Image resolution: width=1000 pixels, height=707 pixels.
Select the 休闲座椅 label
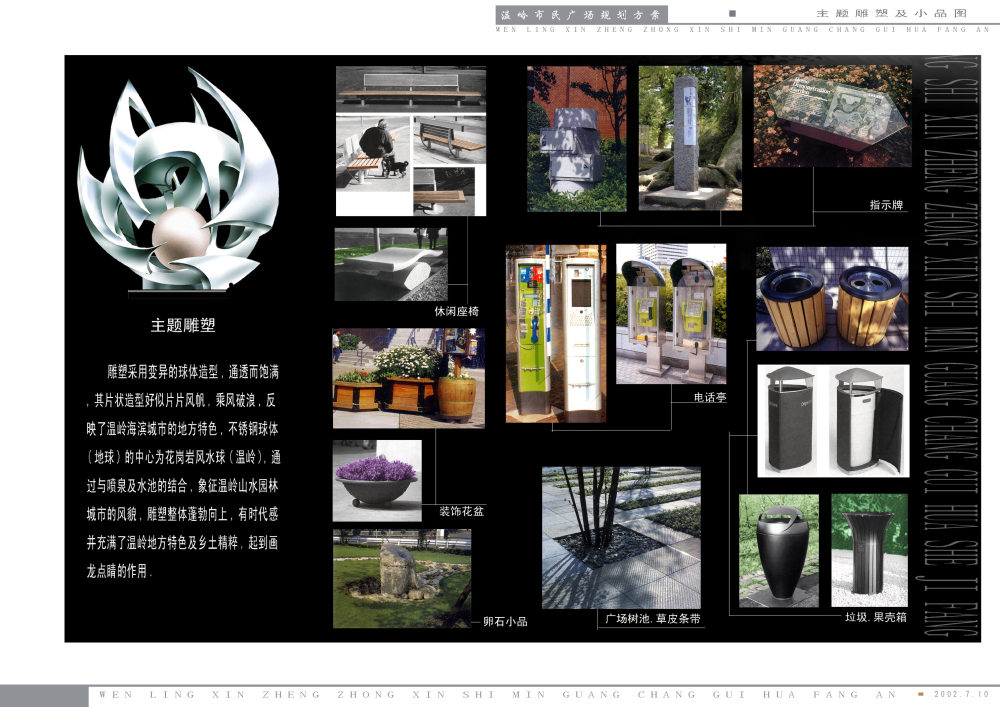(x=456, y=312)
